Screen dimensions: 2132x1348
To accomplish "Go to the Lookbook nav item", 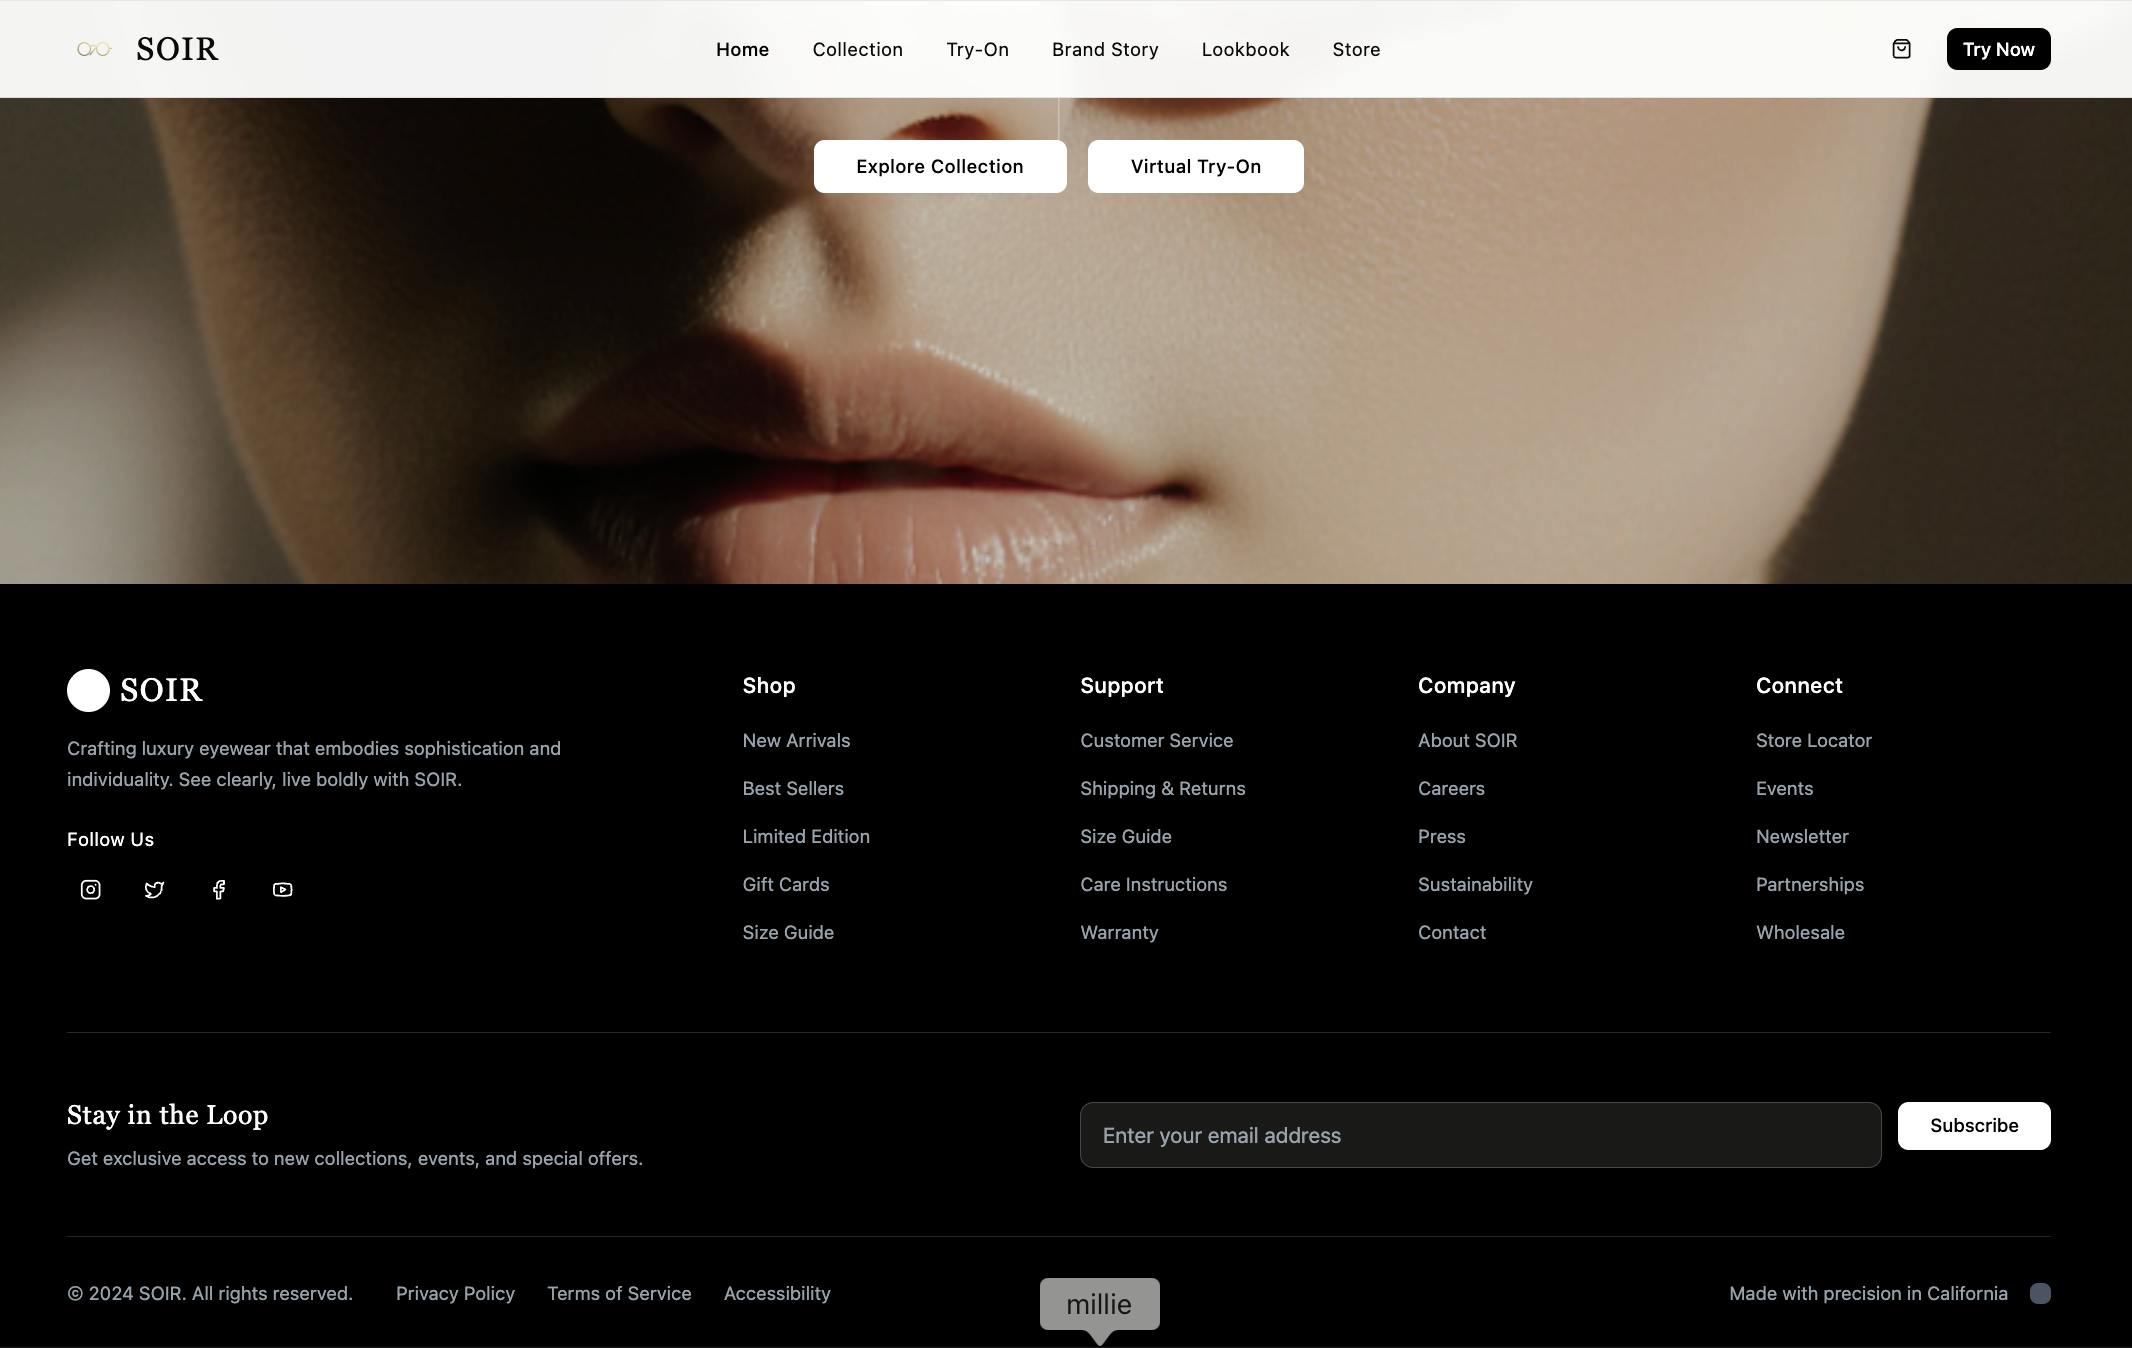I will click(x=1245, y=49).
